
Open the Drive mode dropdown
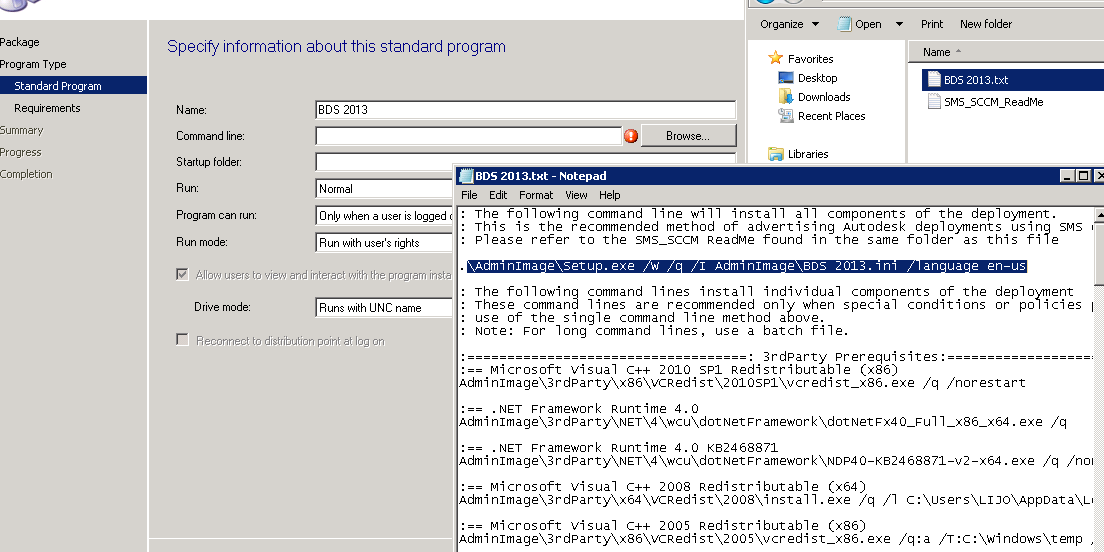384,308
